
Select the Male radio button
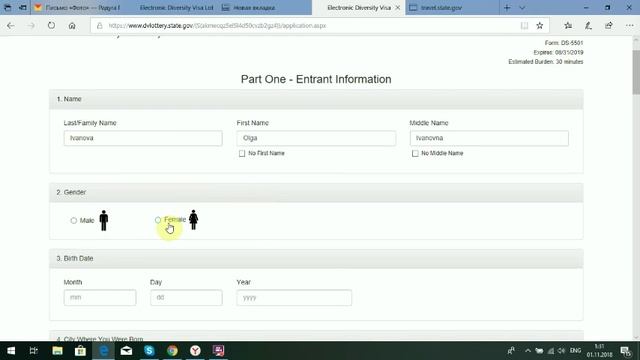coord(73,220)
